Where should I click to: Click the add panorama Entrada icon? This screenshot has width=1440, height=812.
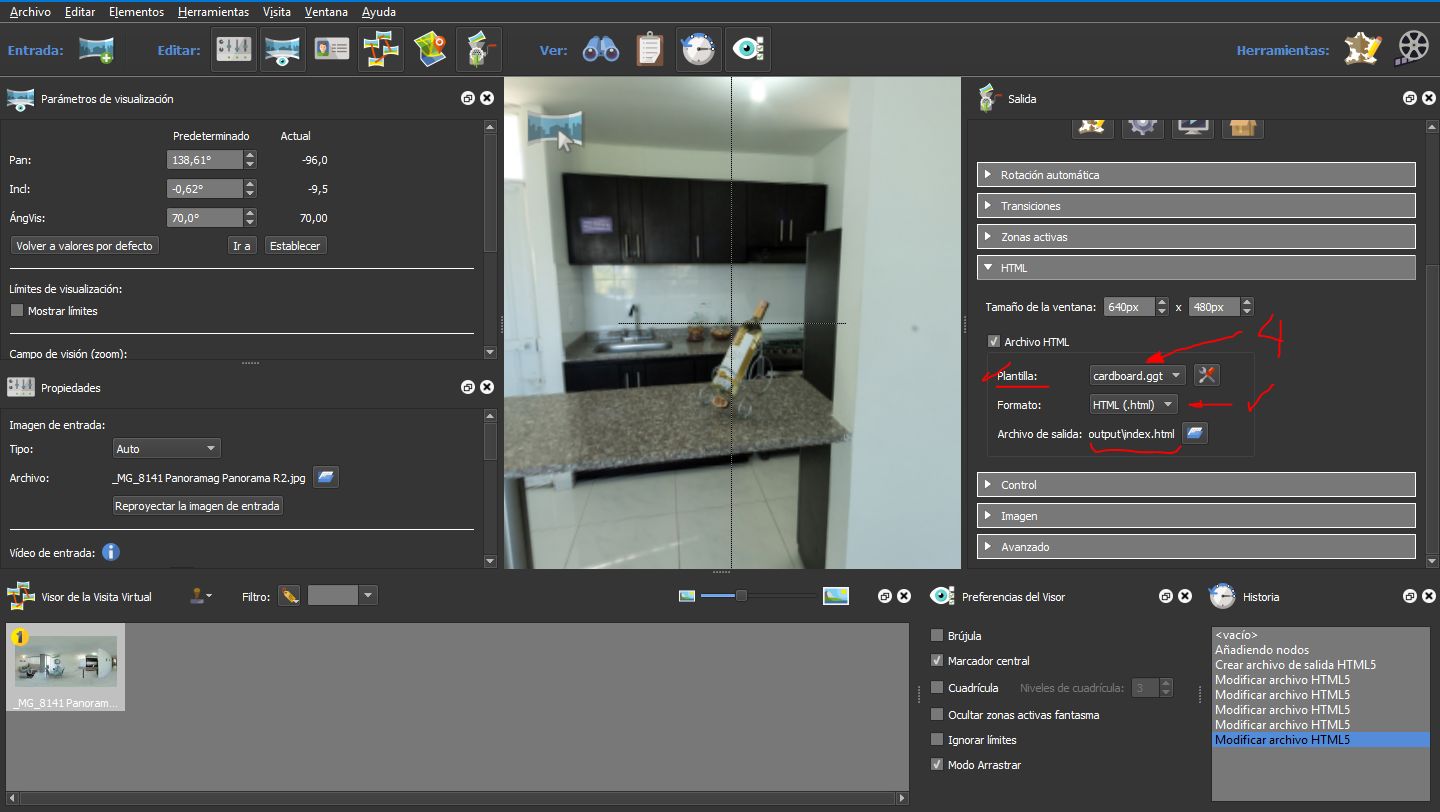pyautogui.click(x=96, y=50)
